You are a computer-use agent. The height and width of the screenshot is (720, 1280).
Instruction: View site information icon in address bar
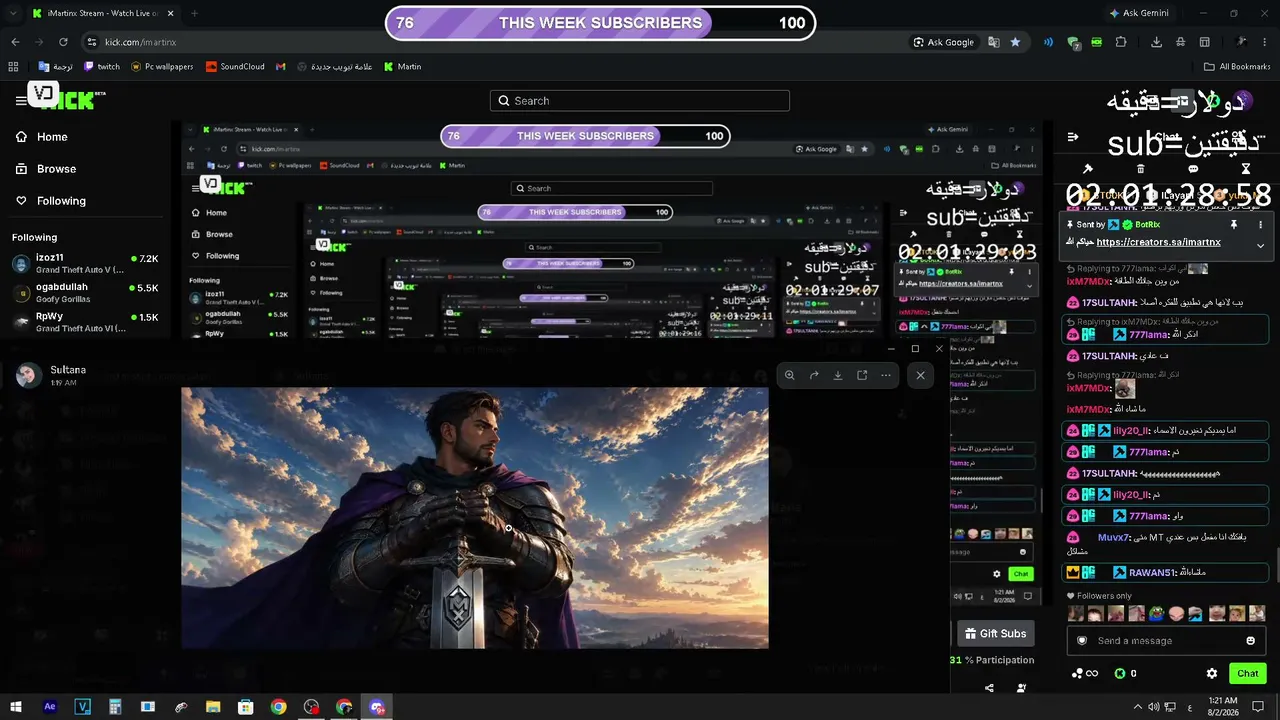[92, 42]
